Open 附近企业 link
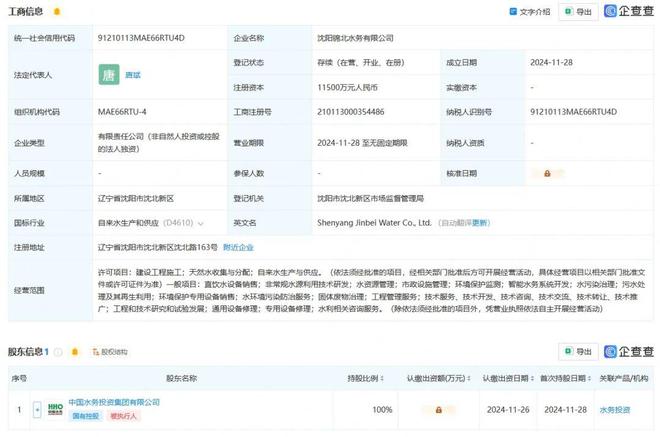 click(x=238, y=247)
